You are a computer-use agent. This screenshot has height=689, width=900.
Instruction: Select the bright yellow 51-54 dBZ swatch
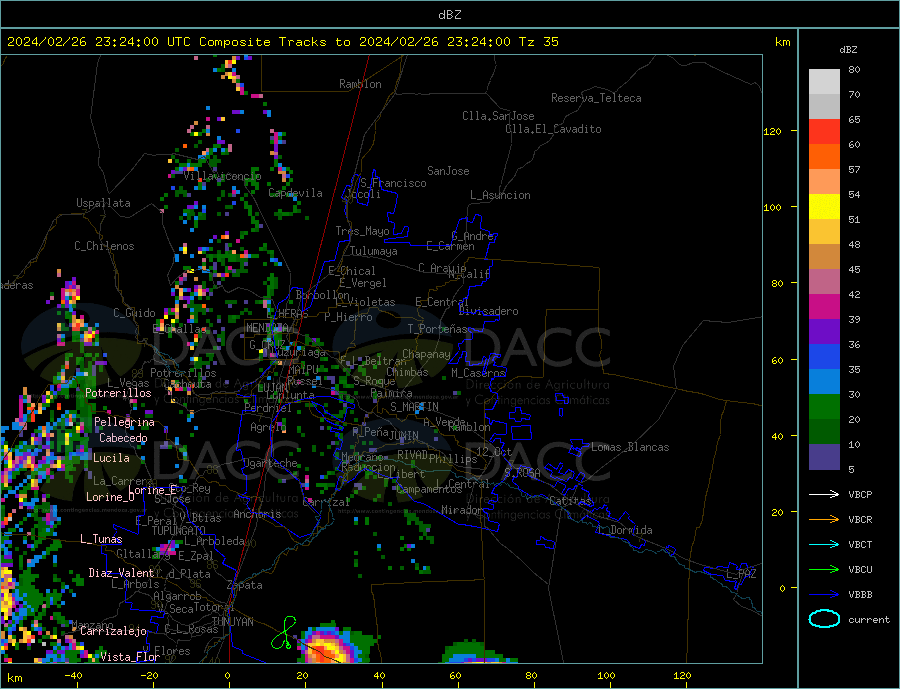824,207
